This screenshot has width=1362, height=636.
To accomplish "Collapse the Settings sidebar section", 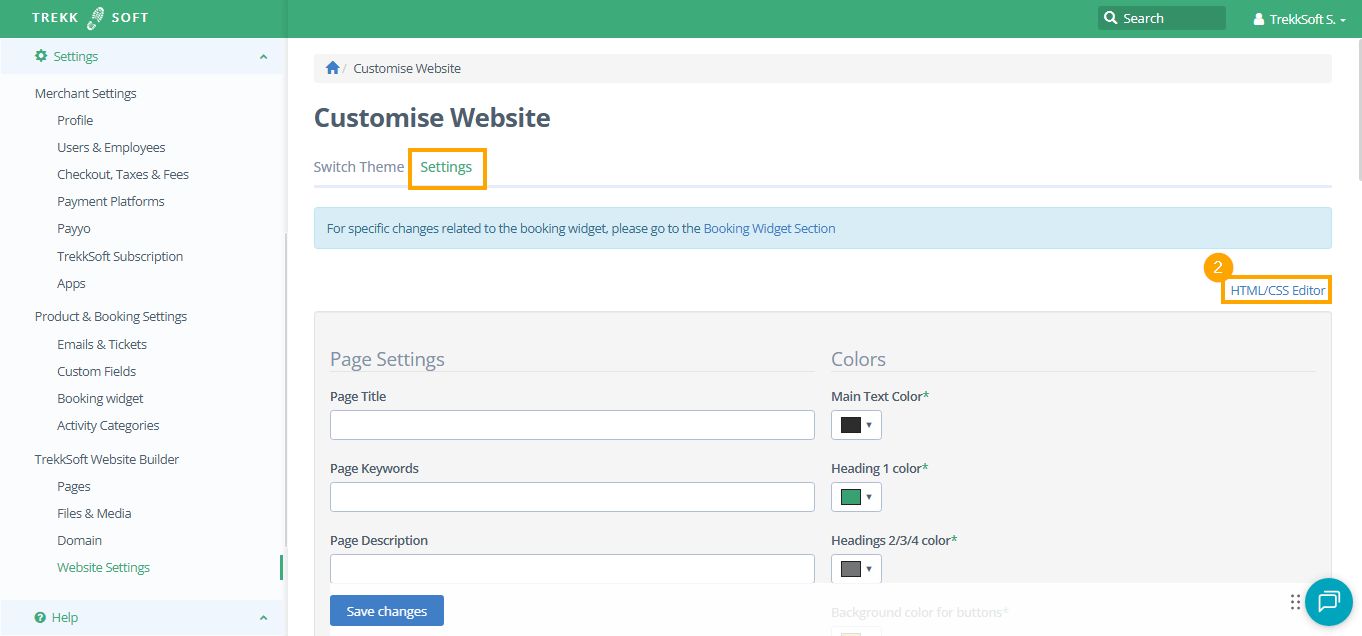I will pyautogui.click(x=263, y=57).
